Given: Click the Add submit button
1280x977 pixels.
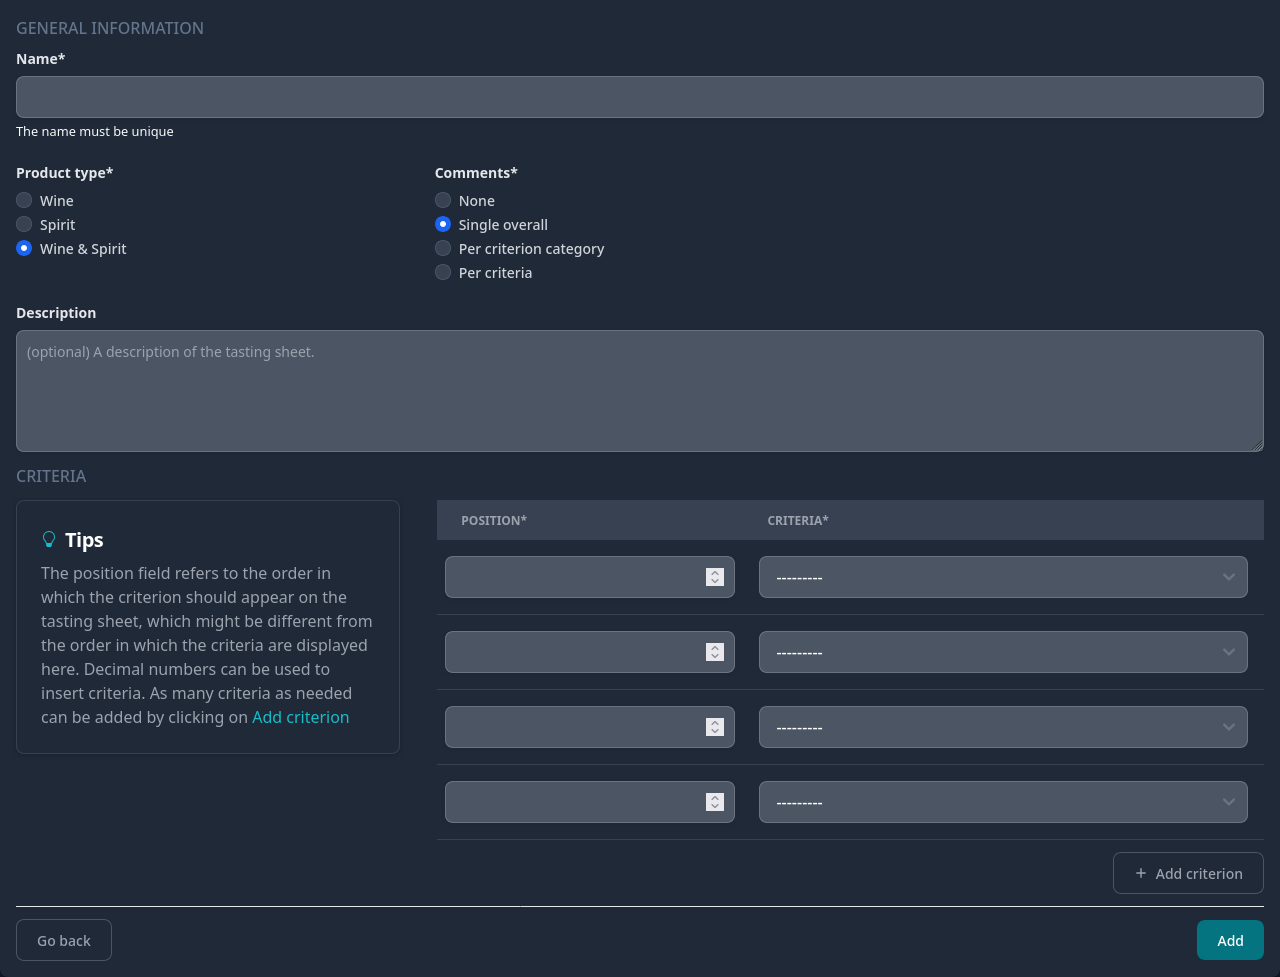Looking at the screenshot, I should point(1230,940).
